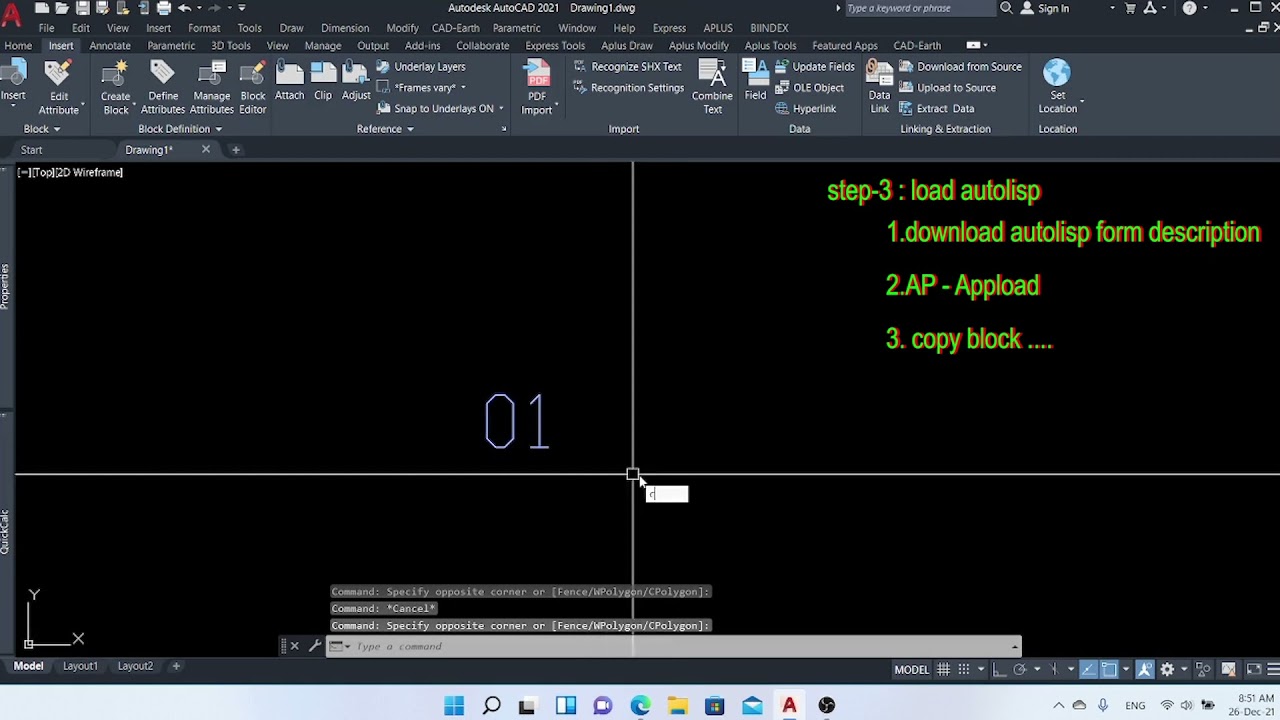Open Microsoft Edge from the taskbar

point(640,706)
